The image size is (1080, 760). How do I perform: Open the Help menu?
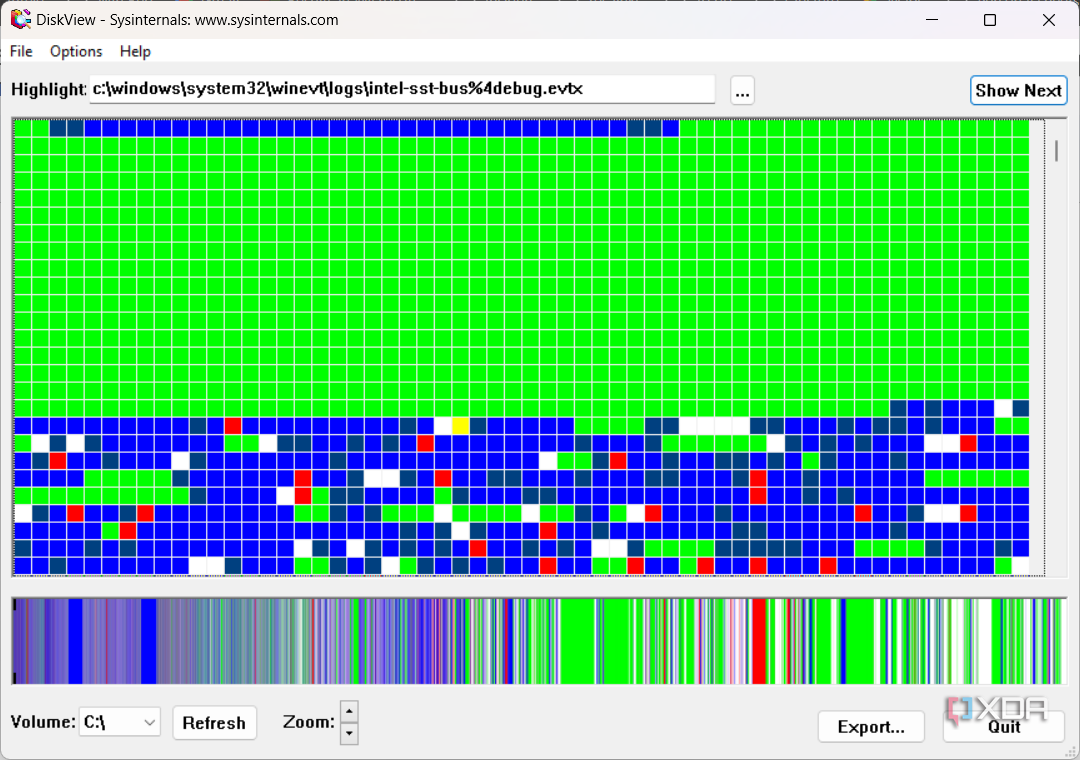point(135,51)
